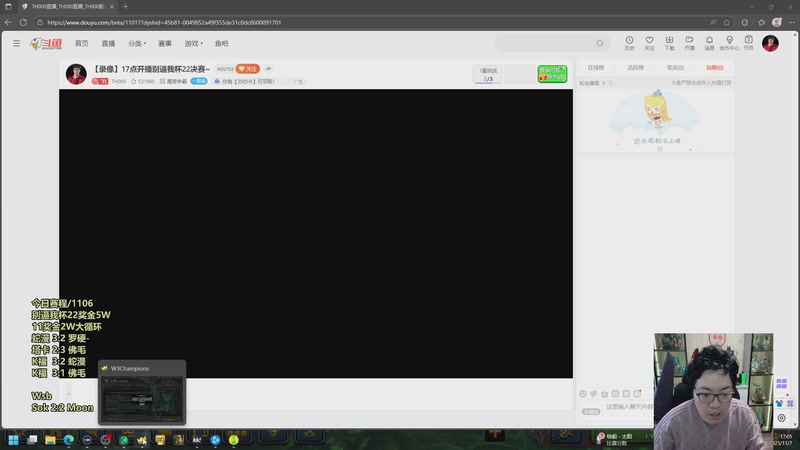Viewport: 800px width, 450px height.
Task: Open the 鱼吧 nav item
Action: pyautogui.click(x=221, y=43)
